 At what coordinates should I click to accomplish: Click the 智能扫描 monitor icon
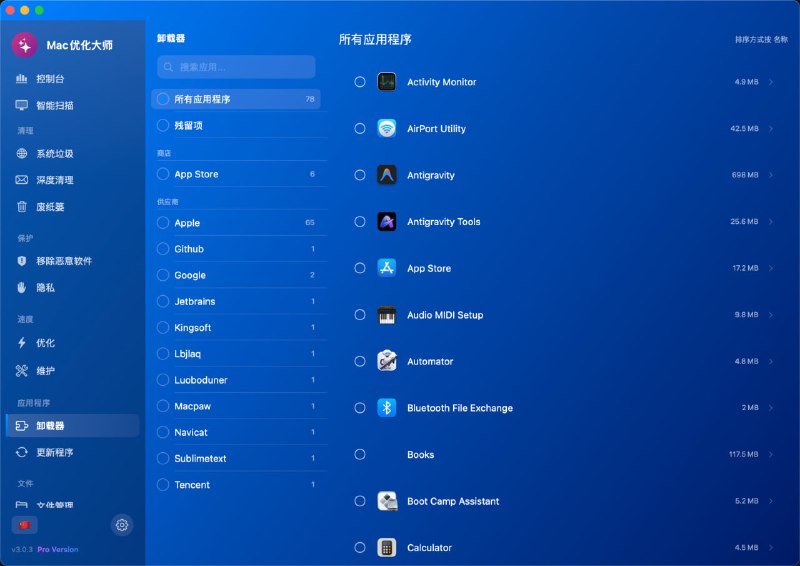[21, 105]
